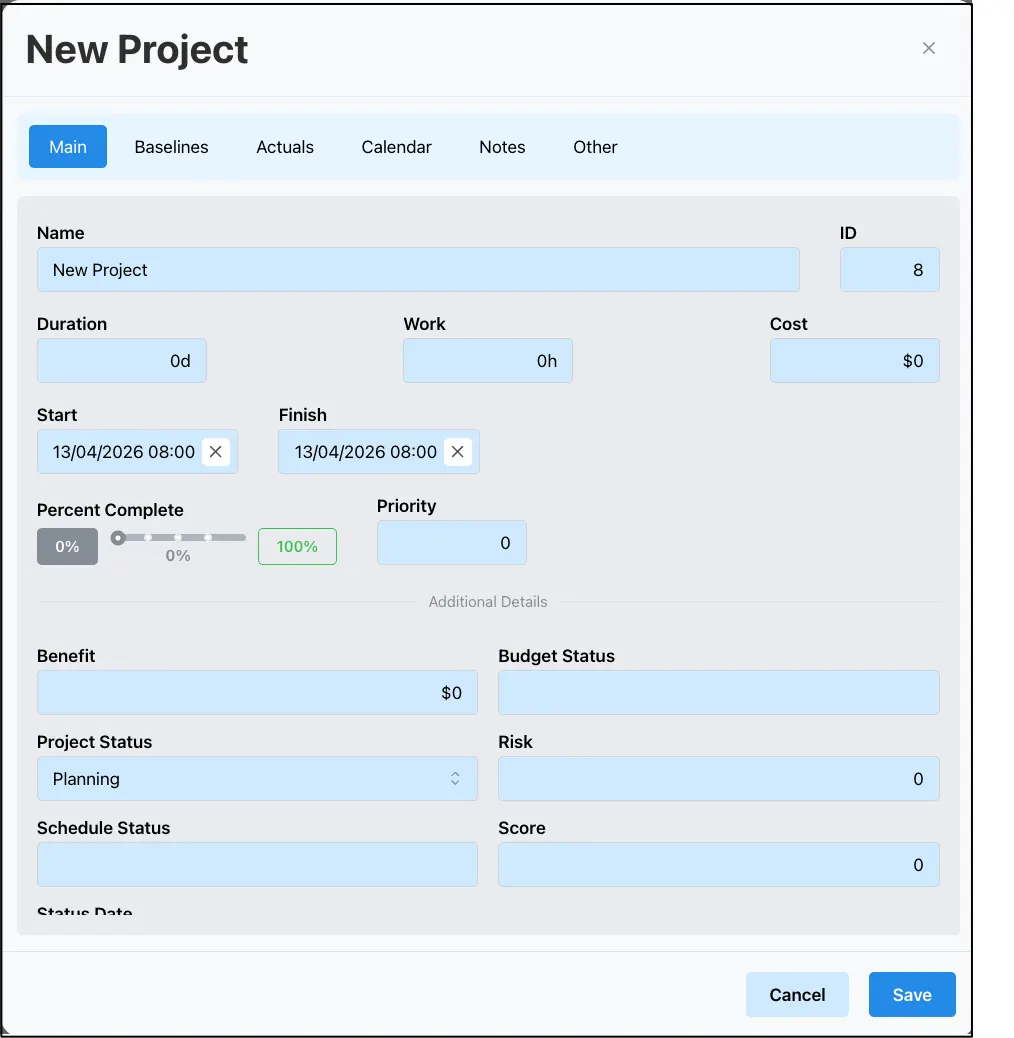Clear the Finish date value

[457, 451]
